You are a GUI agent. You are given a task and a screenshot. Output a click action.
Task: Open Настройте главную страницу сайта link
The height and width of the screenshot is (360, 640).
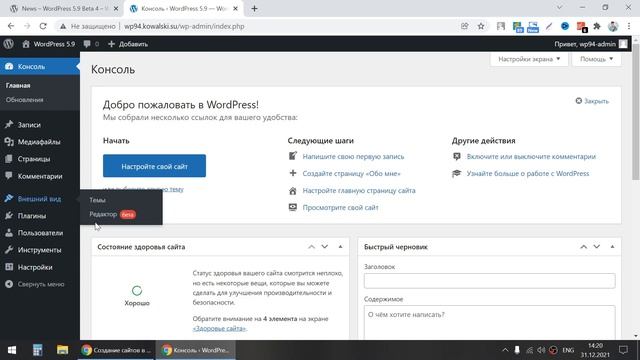click(359, 191)
